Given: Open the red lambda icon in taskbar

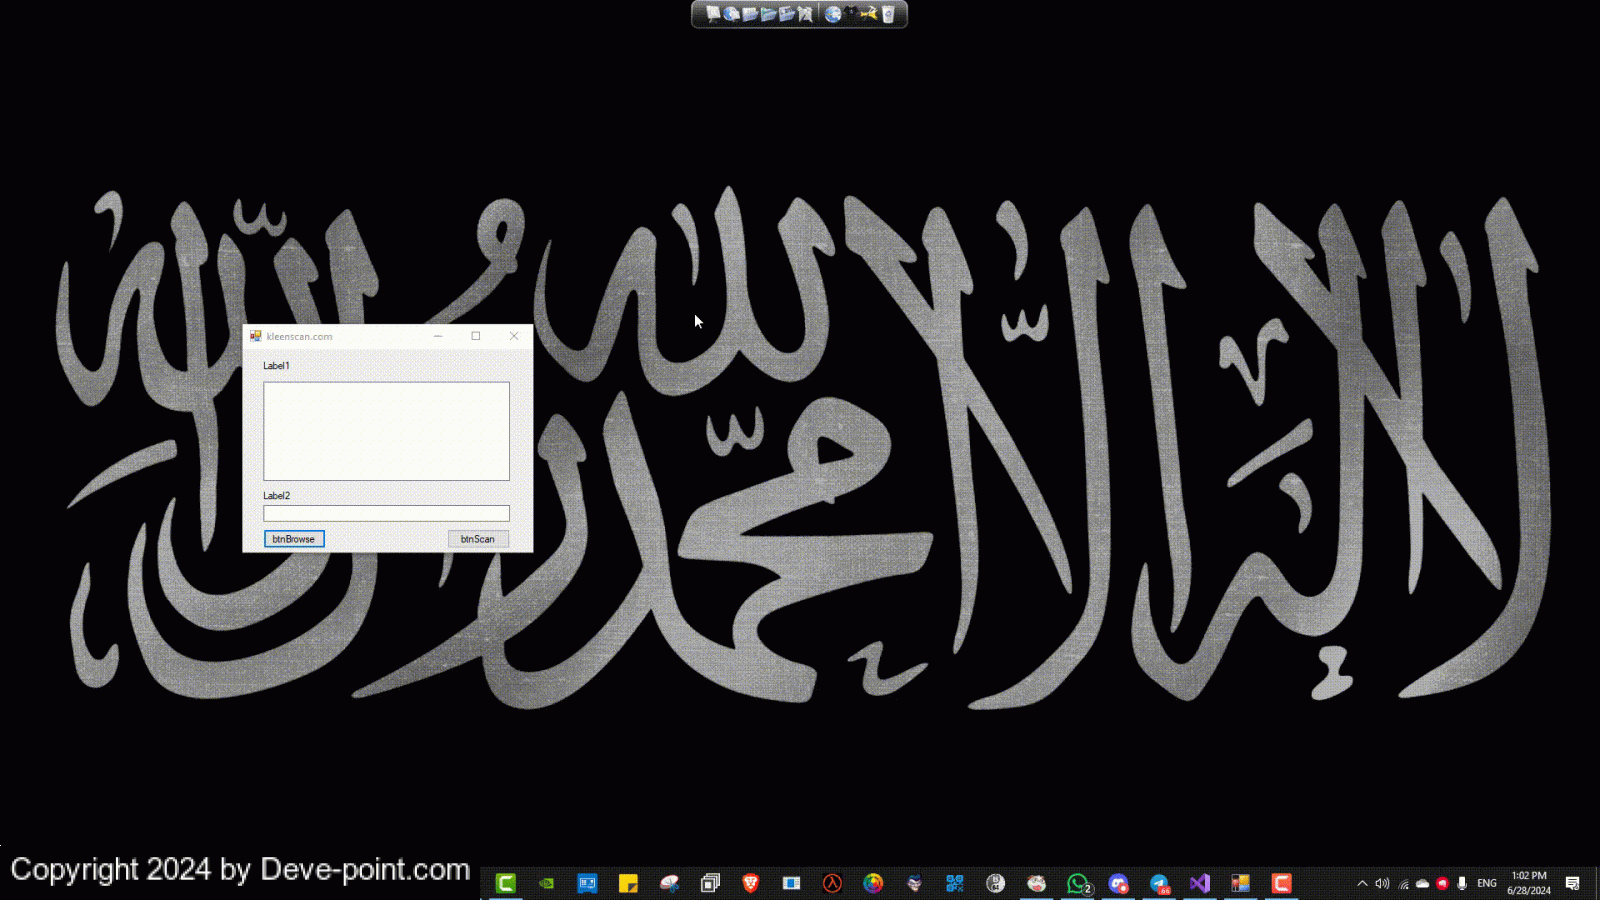Looking at the screenshot, I should coord(832,883).
